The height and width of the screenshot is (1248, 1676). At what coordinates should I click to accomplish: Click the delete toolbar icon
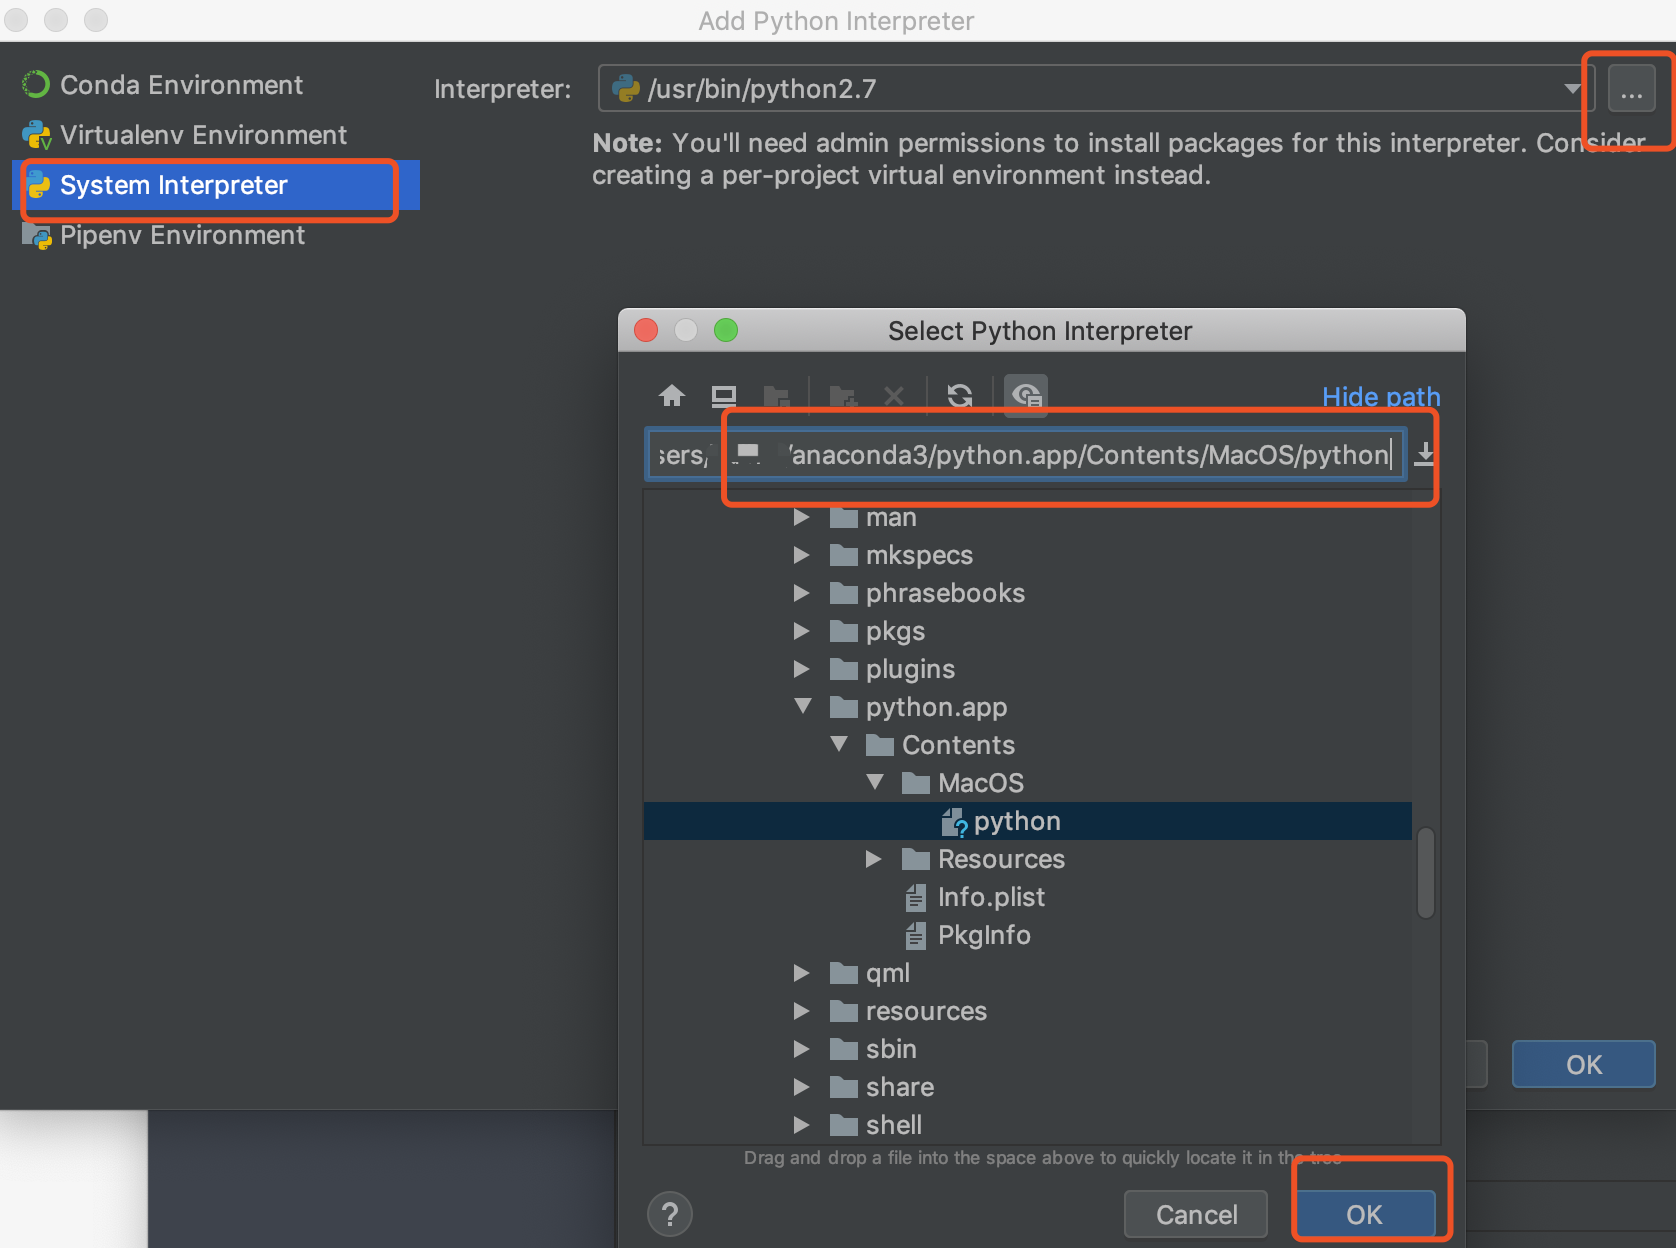click(894, 396)
